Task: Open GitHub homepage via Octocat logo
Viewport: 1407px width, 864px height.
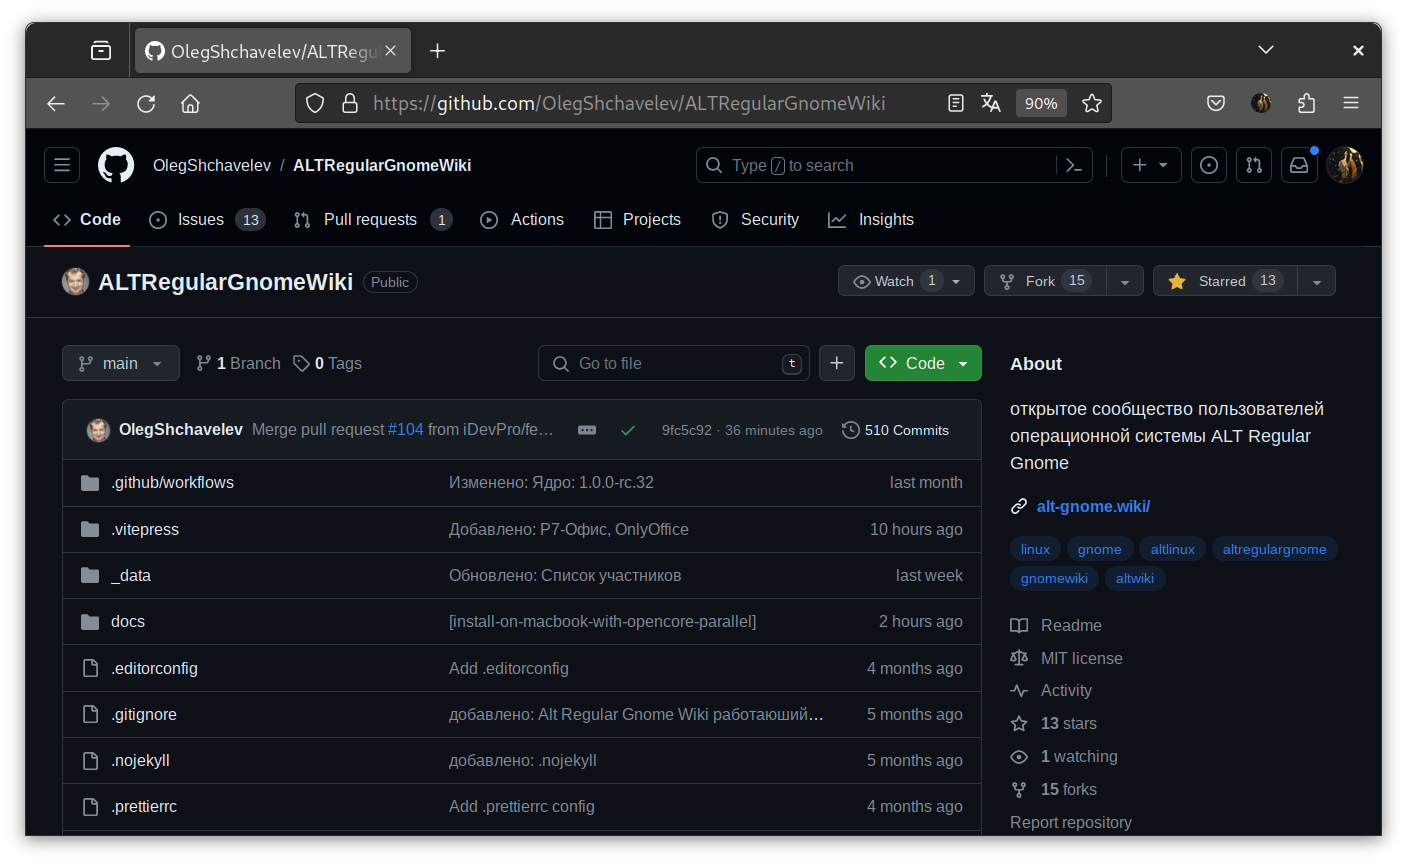Action: tap(116, 165)
